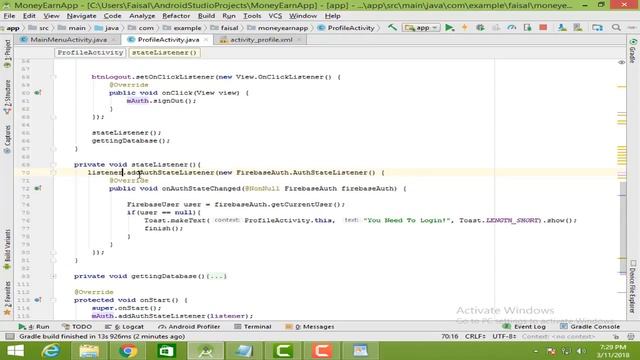Image resolution: width=640 pixels, height=360 pixels.
Task: Collapse the addAuthStateListener block fold marker
Action: [x=53, y=173]
